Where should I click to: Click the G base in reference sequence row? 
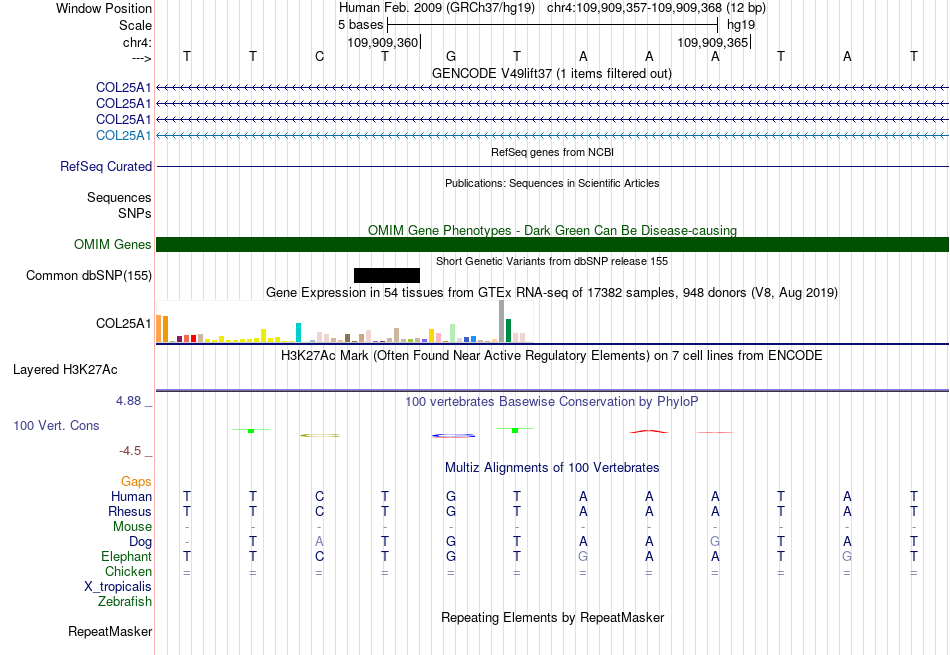[x=451, y=56]
